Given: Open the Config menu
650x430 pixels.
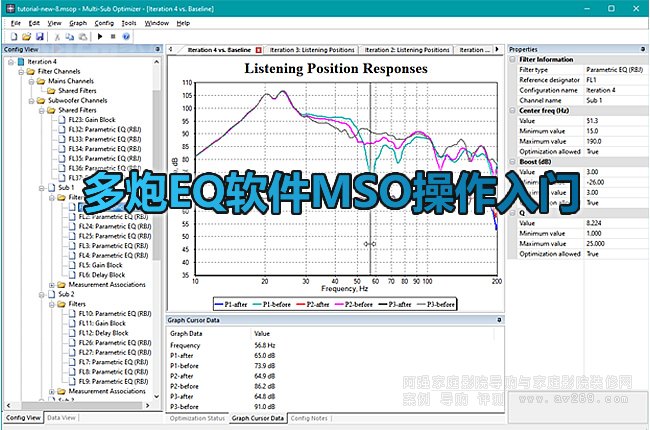Looking at the screenshot, I should [x=104, y=23].
